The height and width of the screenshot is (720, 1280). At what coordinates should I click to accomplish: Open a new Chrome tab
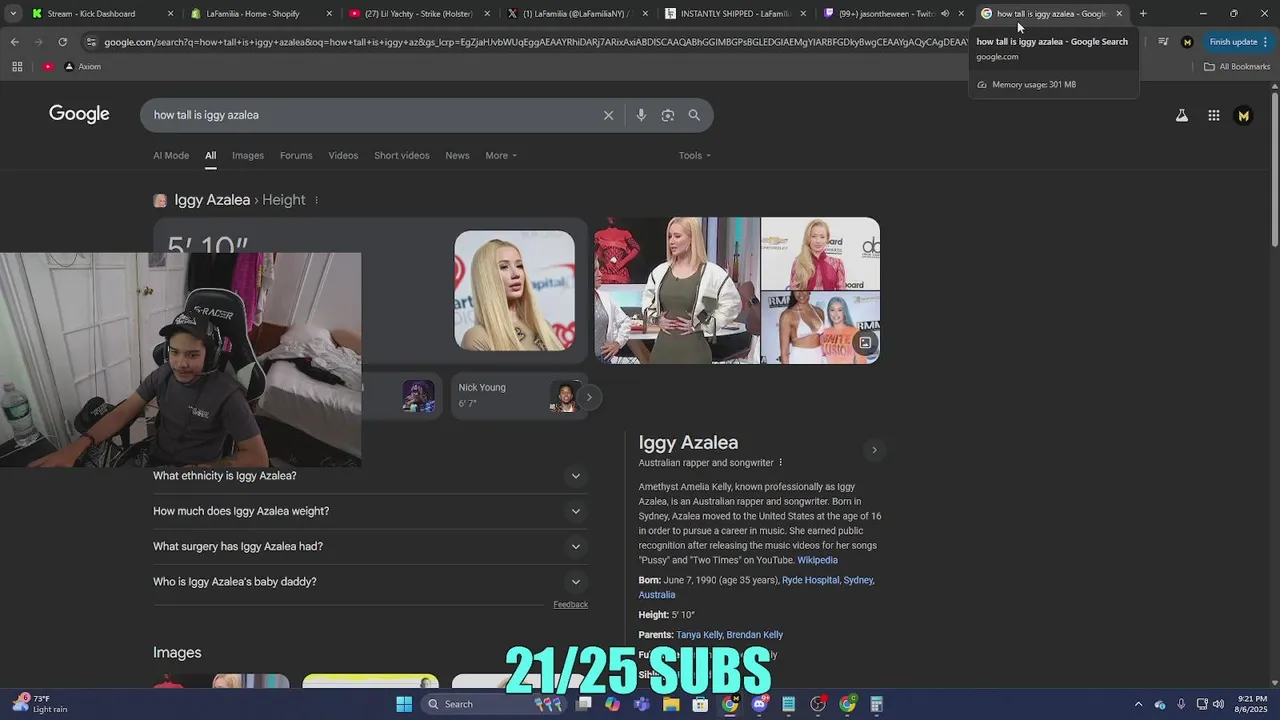point(1143,14)
